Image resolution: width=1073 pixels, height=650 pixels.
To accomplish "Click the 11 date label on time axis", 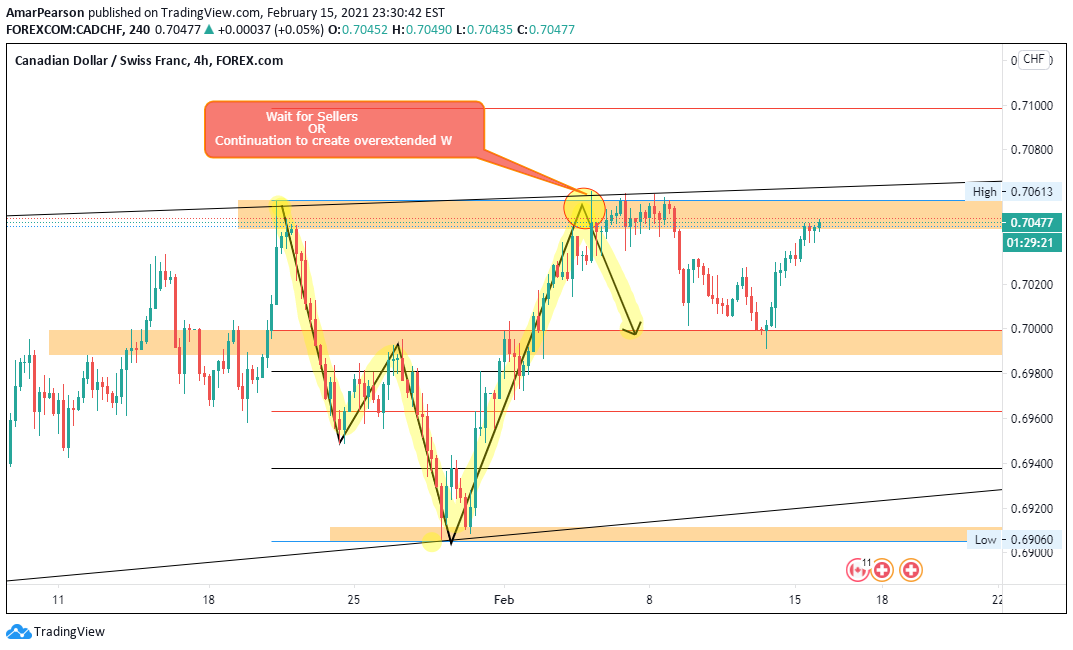I will click(58, 600).
